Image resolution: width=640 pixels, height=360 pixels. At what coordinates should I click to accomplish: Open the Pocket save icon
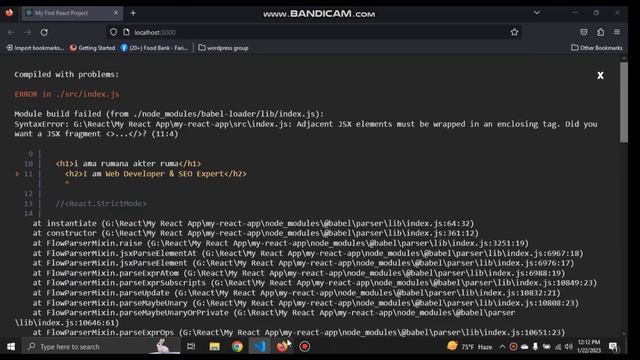[x=584, y=32]
